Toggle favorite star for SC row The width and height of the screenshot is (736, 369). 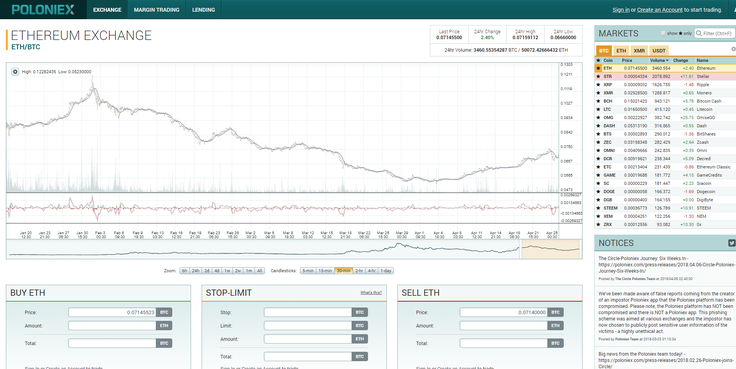(598, 184)
